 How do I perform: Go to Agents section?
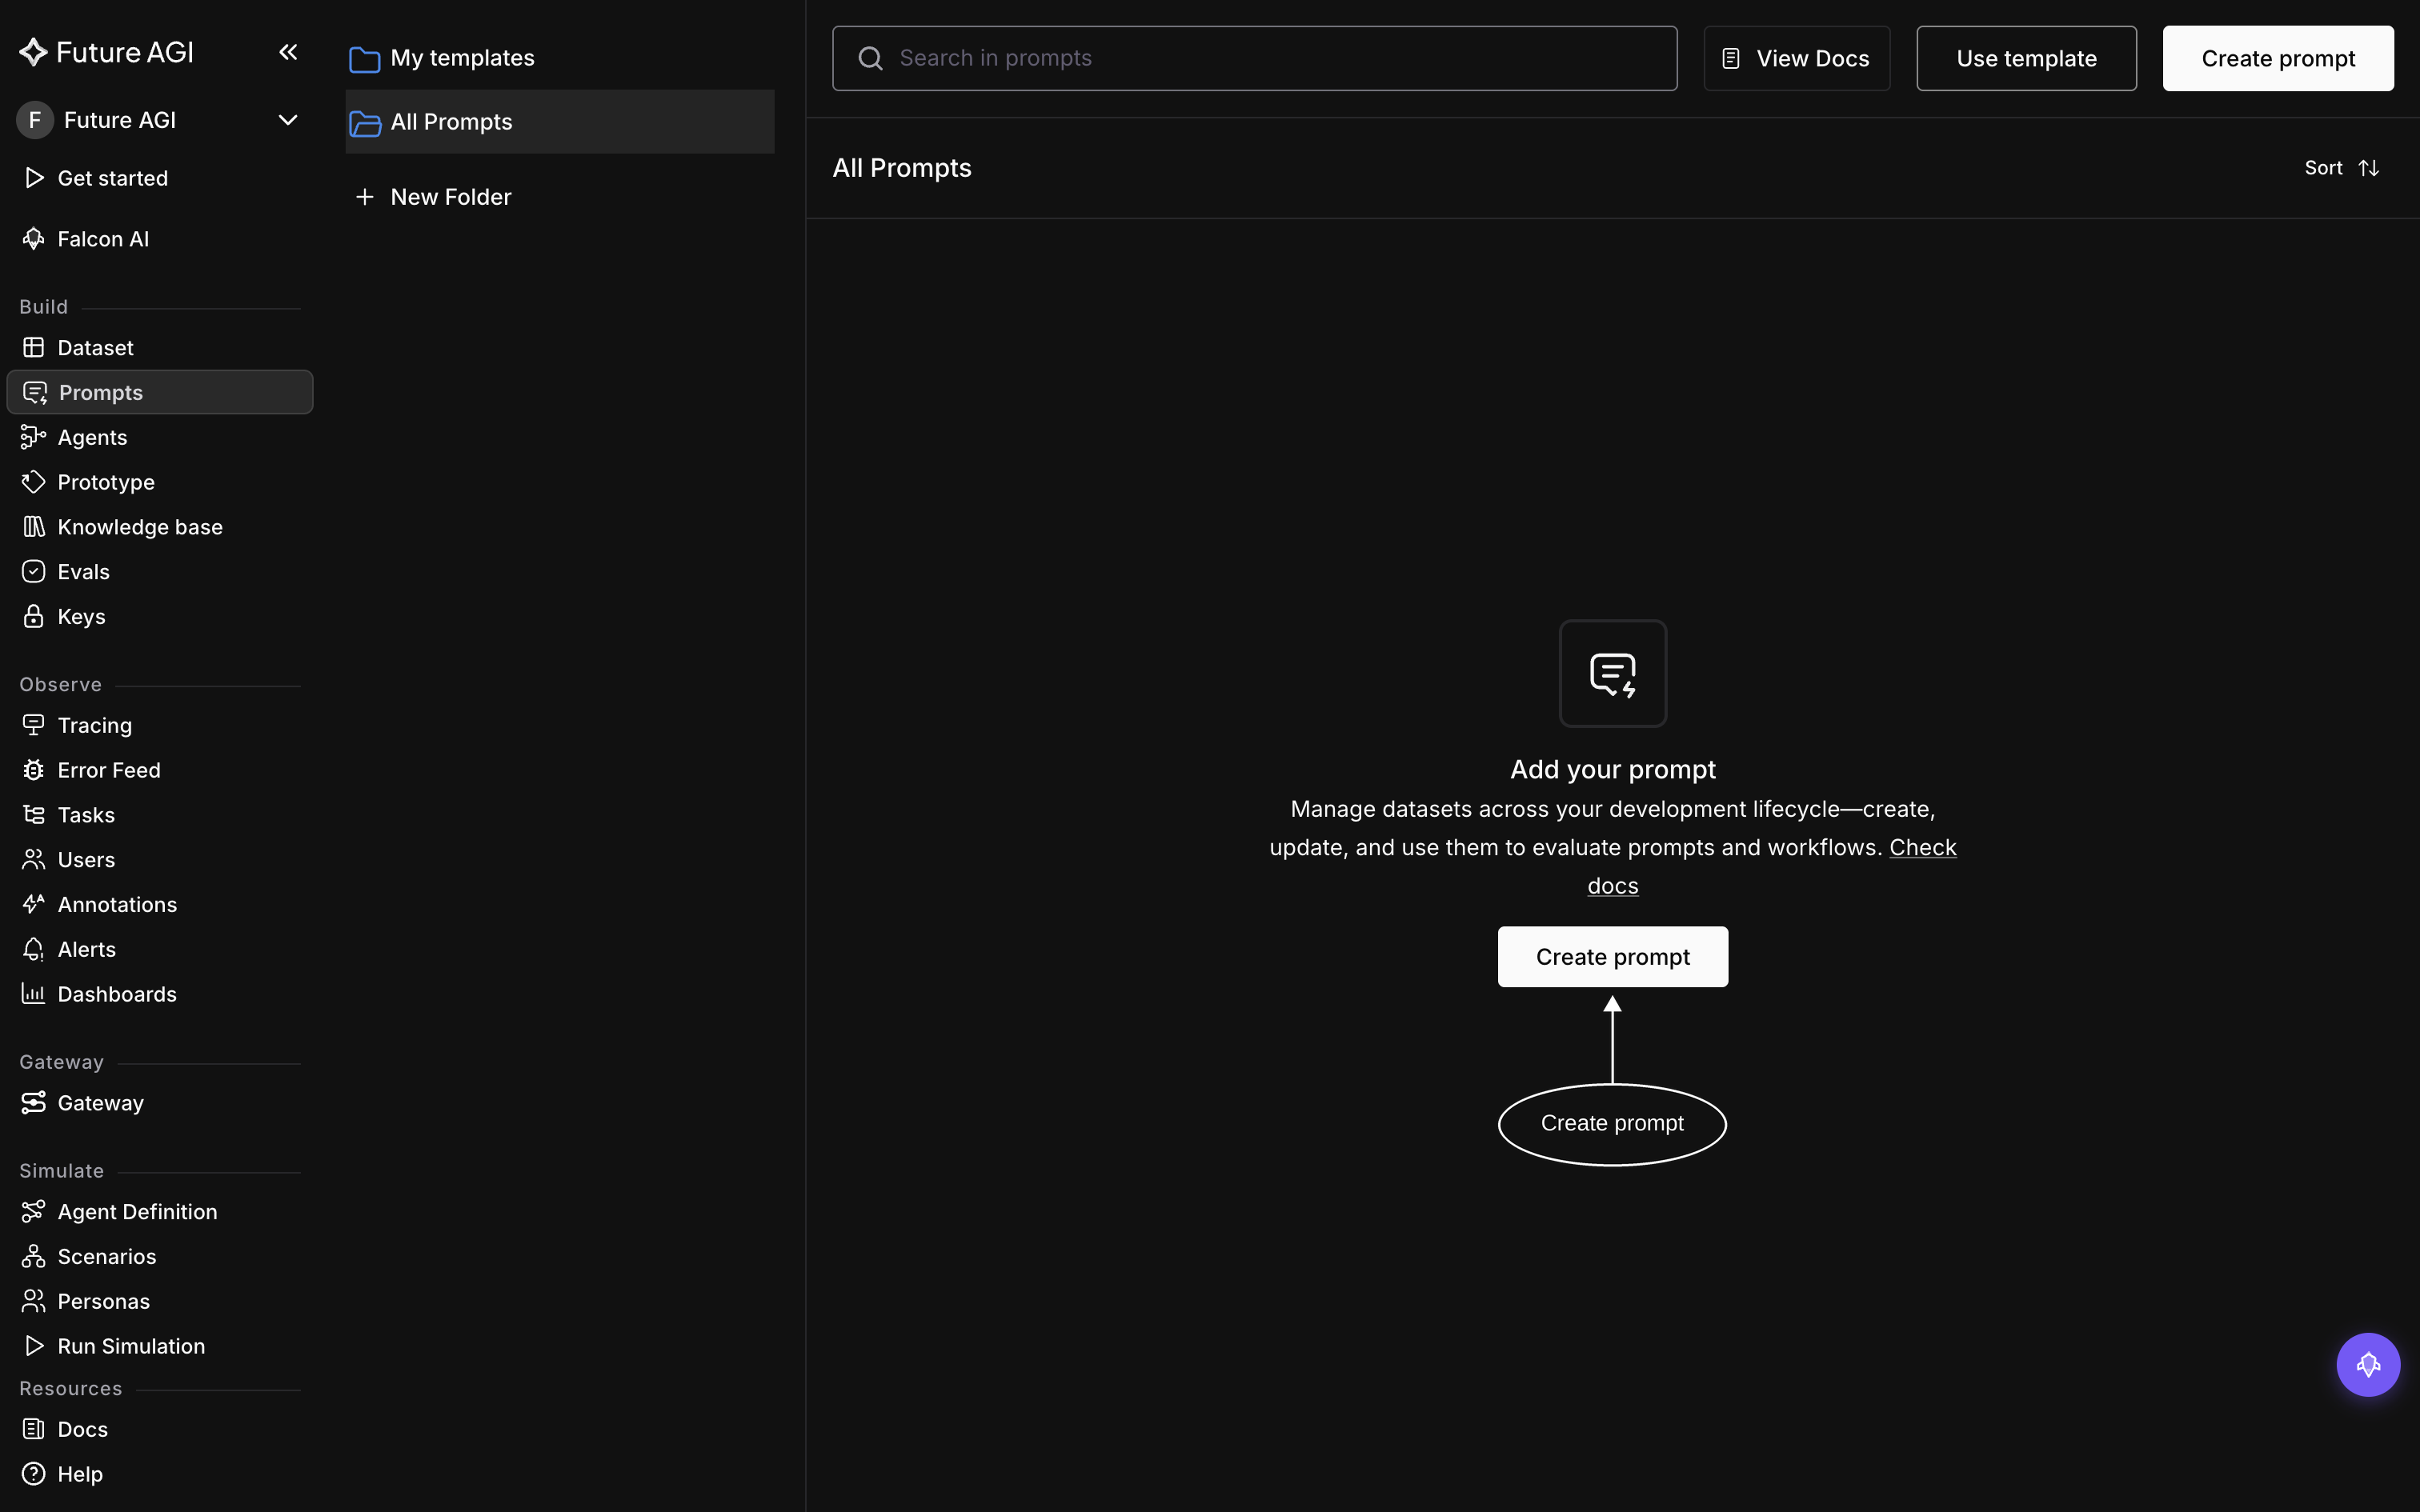(x=92, y=437)
